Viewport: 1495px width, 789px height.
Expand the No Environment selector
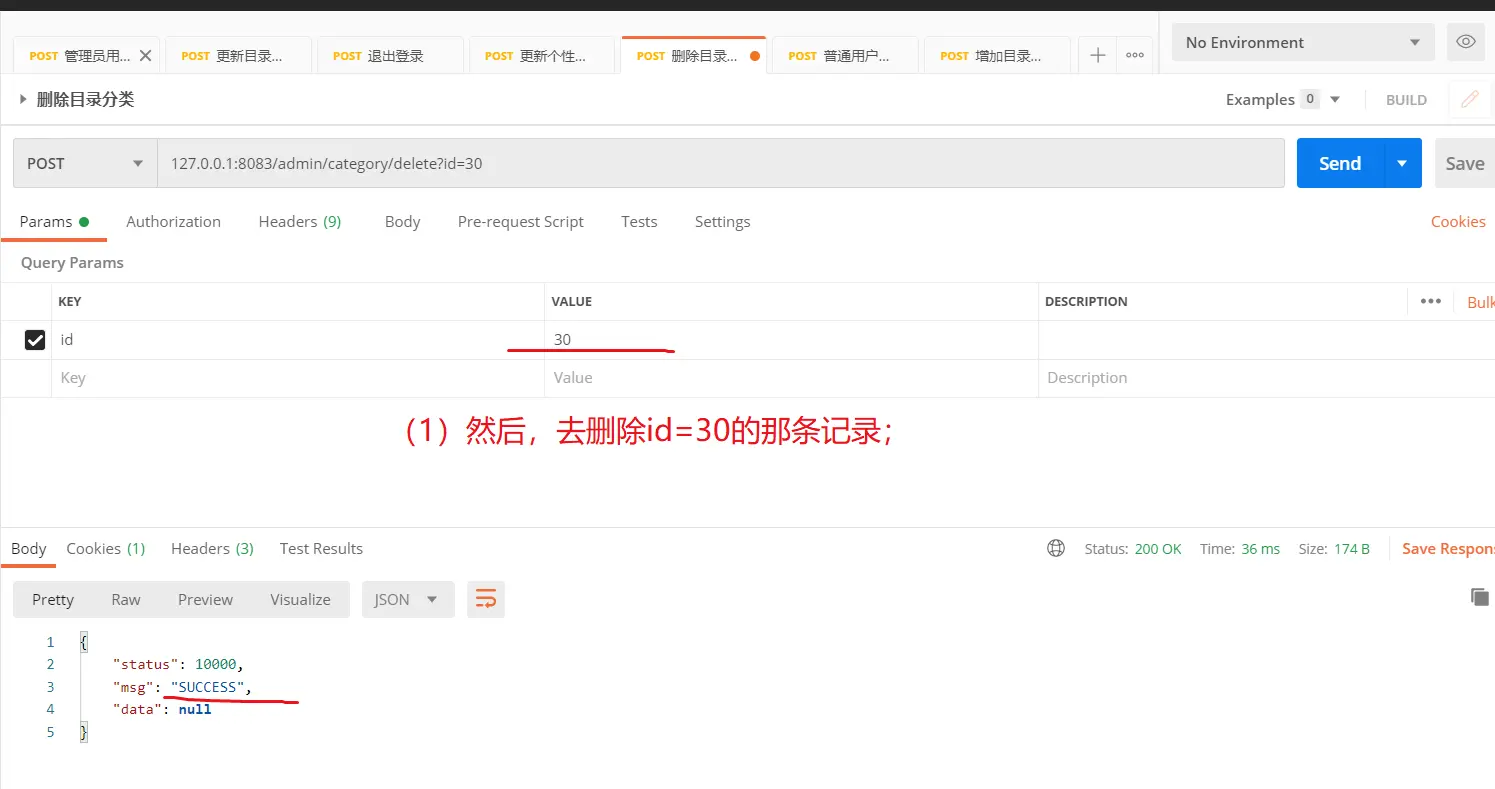[1302, 42]
